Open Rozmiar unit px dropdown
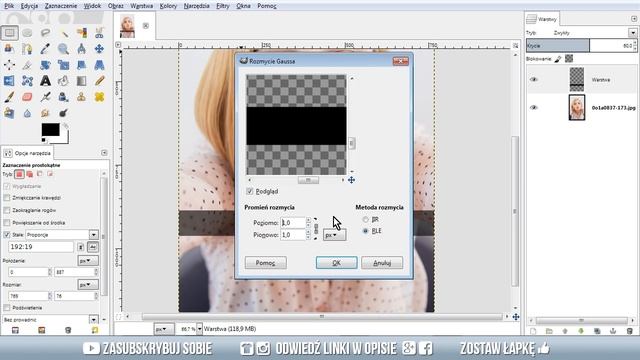Viewport: 640px width, 360px height. tap(87, 284)
